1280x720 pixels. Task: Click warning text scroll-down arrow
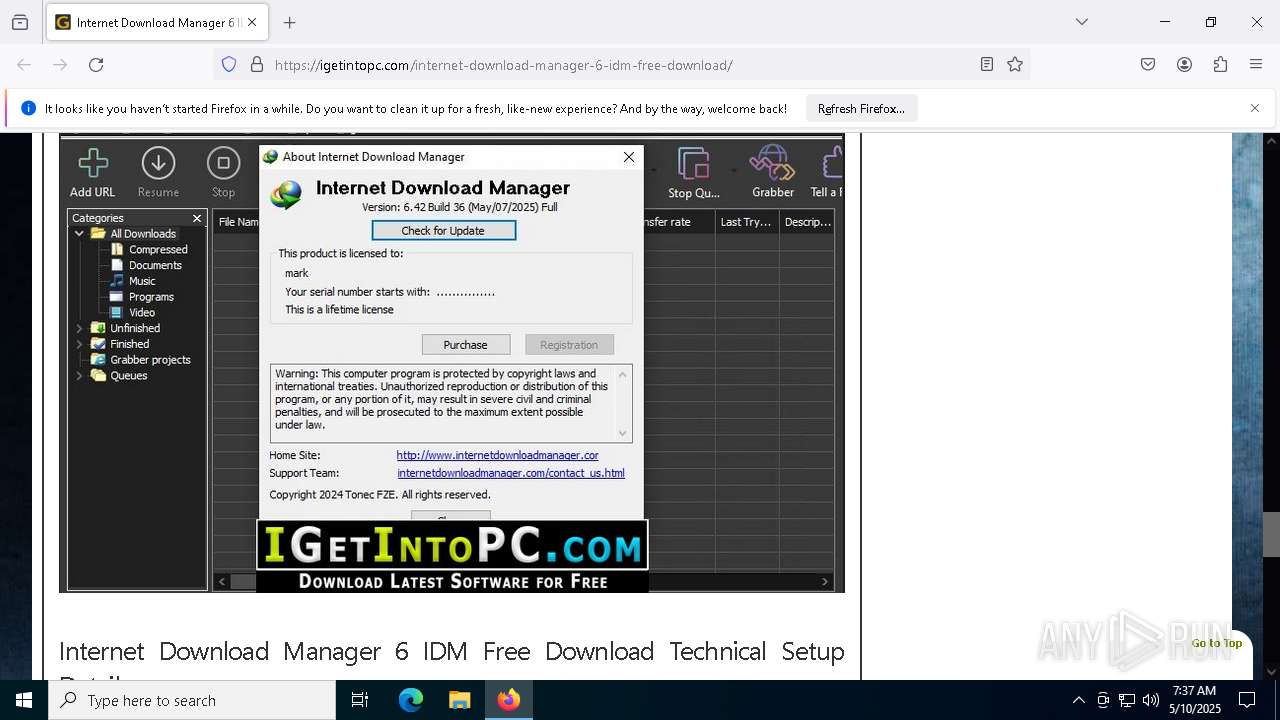click(x=623, y=433)
